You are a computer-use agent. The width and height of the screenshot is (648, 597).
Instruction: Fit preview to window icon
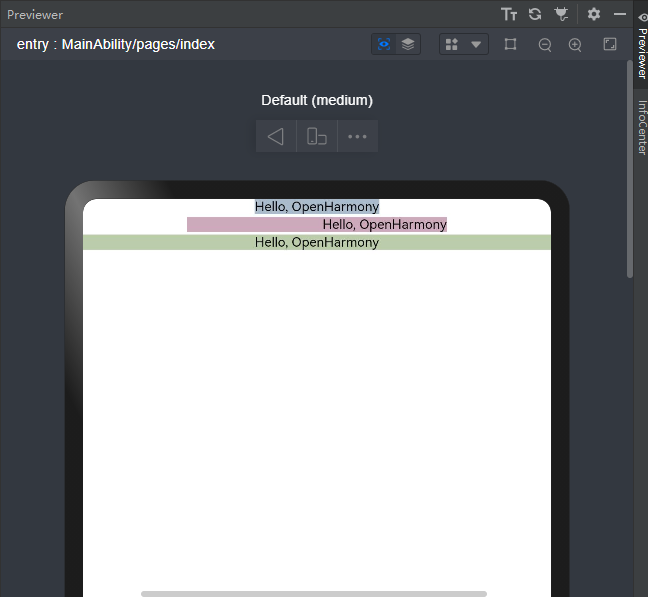(x=610, y=44)
